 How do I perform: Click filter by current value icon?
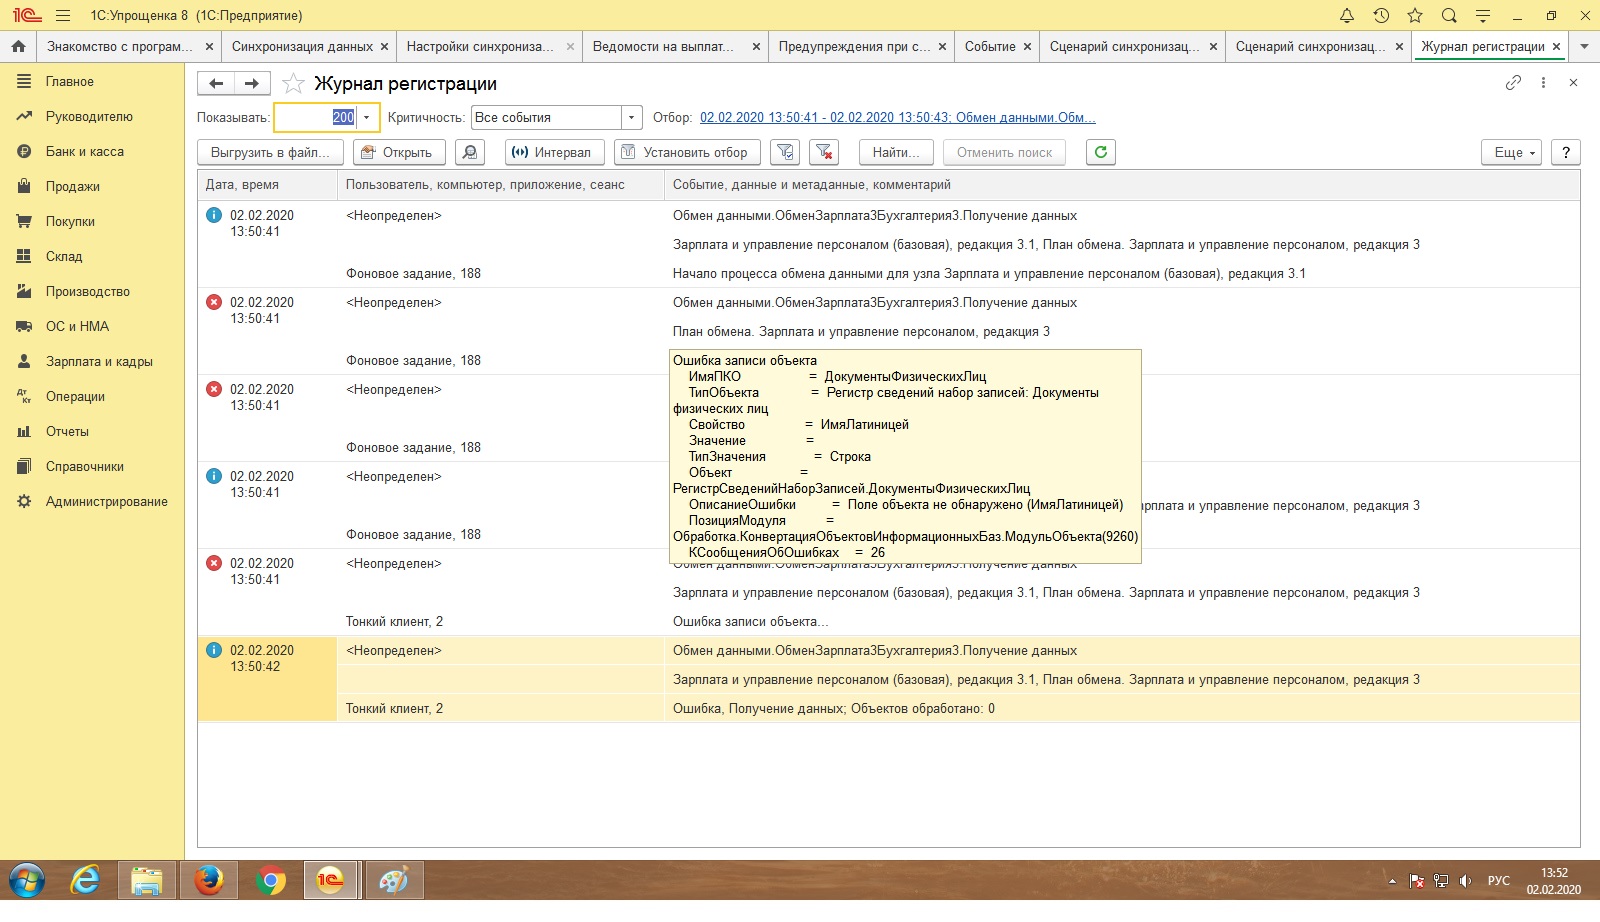785,152
